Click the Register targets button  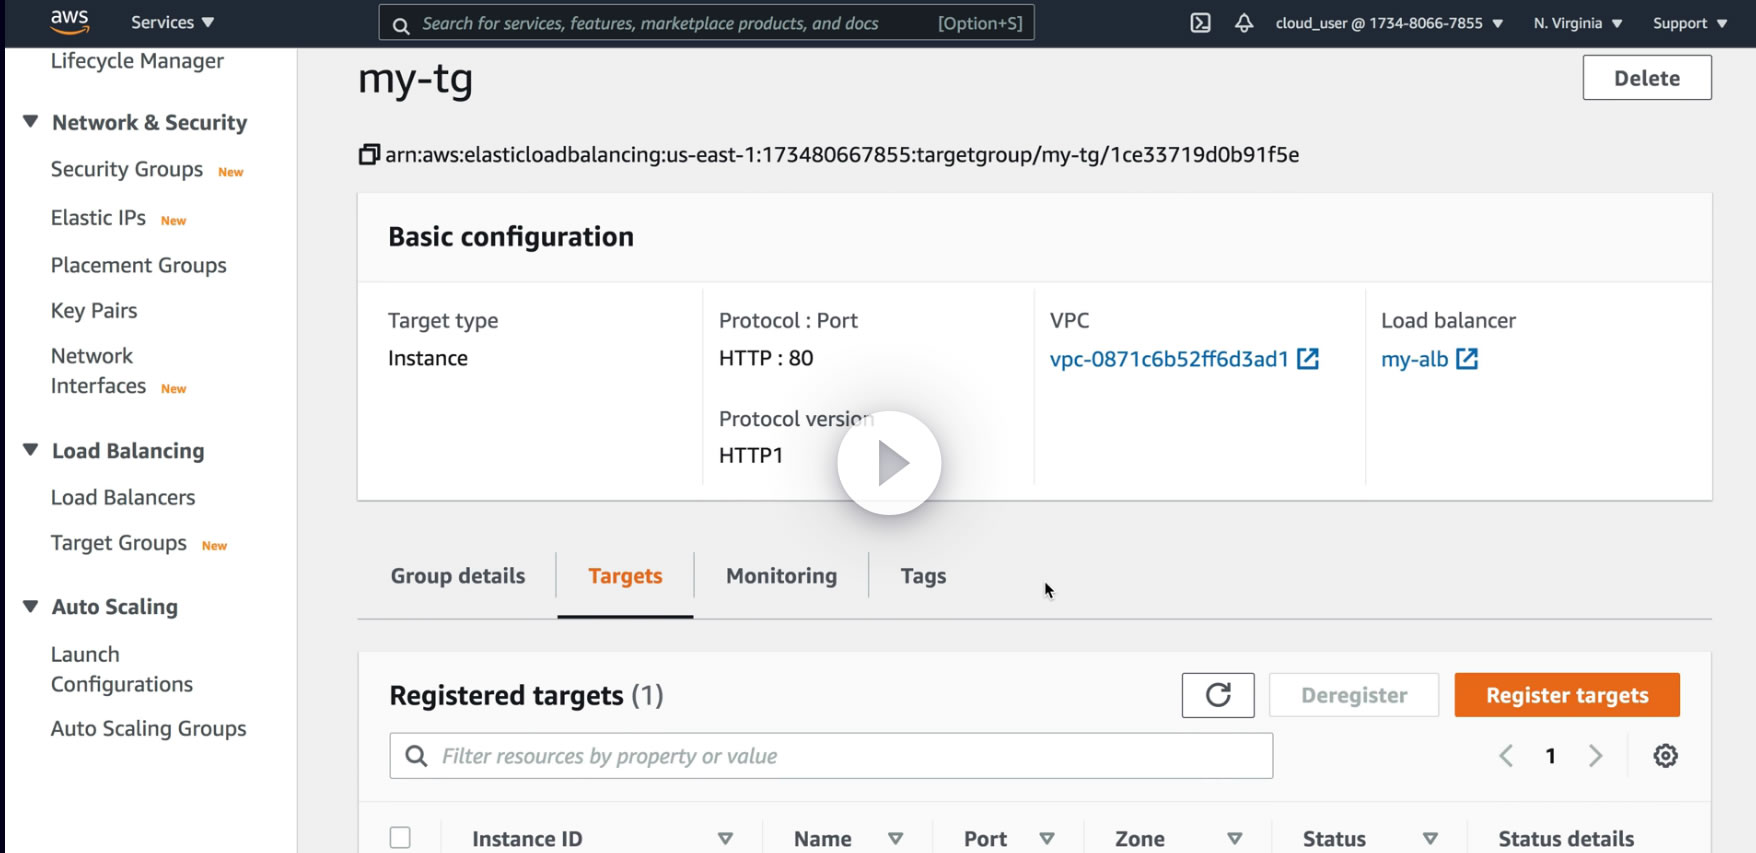tap(1566, 695)
